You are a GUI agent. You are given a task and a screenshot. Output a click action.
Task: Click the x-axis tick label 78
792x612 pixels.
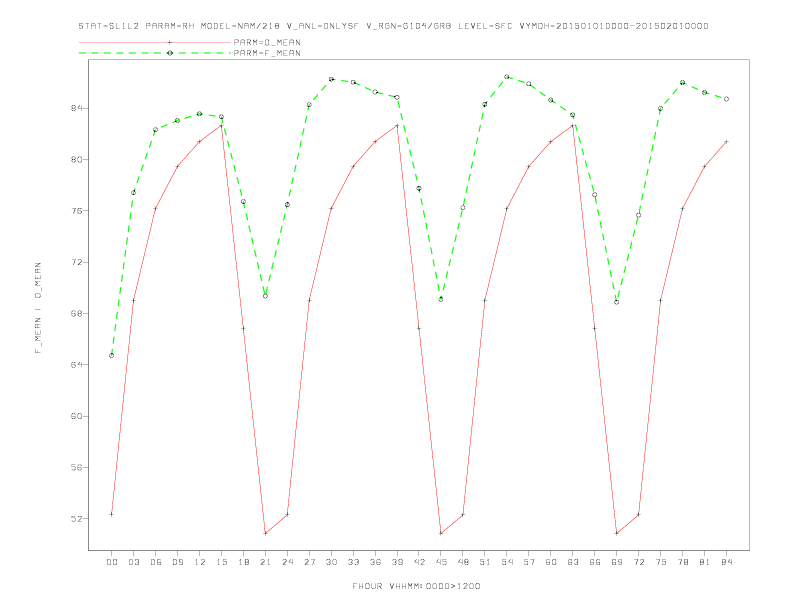tap(683, 562)
